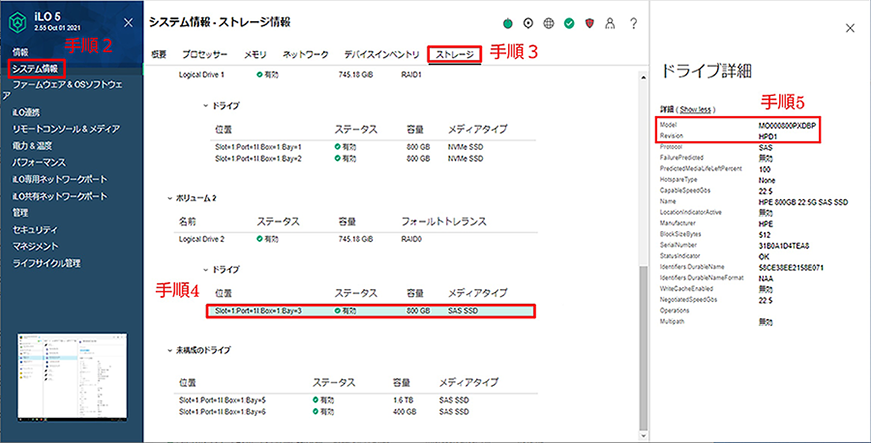Select the Logical Drive 2 row
Viewport: 871px width, 443px height.
[356, 239]
